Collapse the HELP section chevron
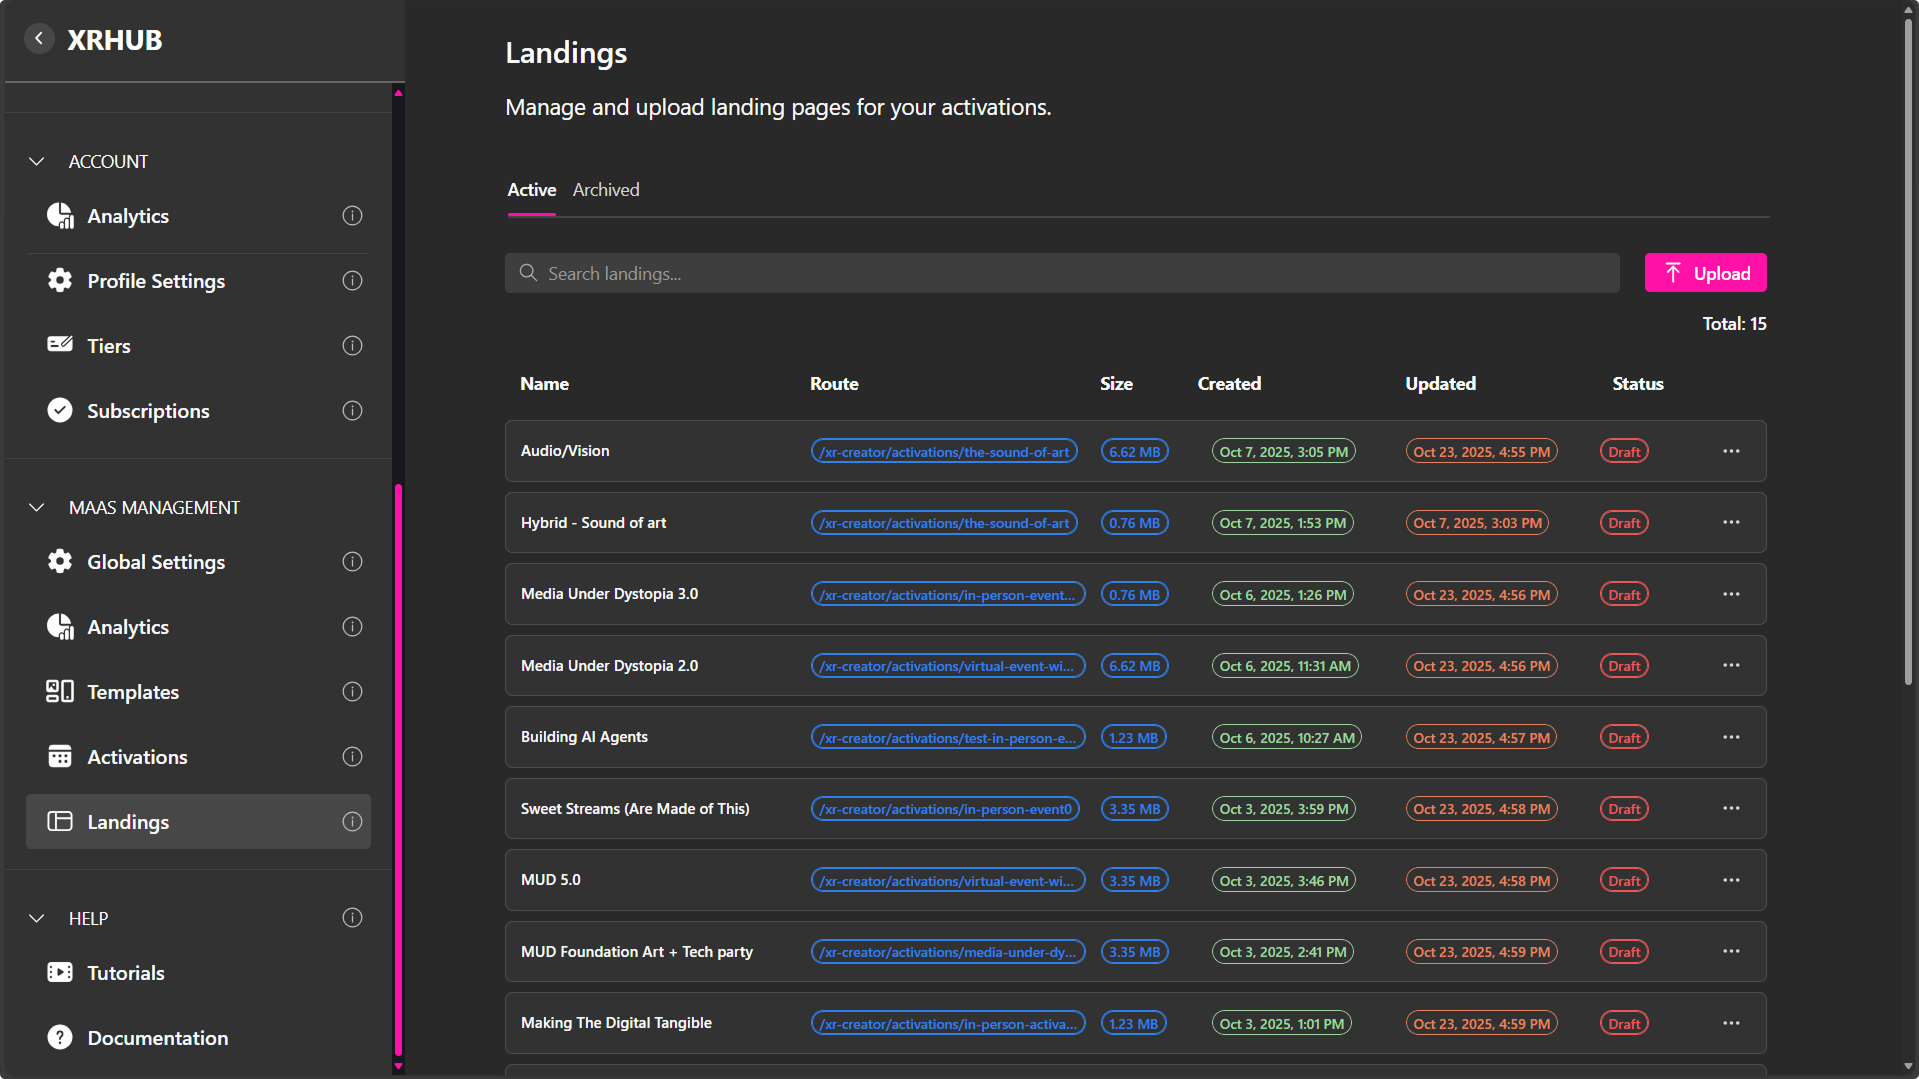This screenshot has height=1079, width=1919. click(x=37, y=918)
